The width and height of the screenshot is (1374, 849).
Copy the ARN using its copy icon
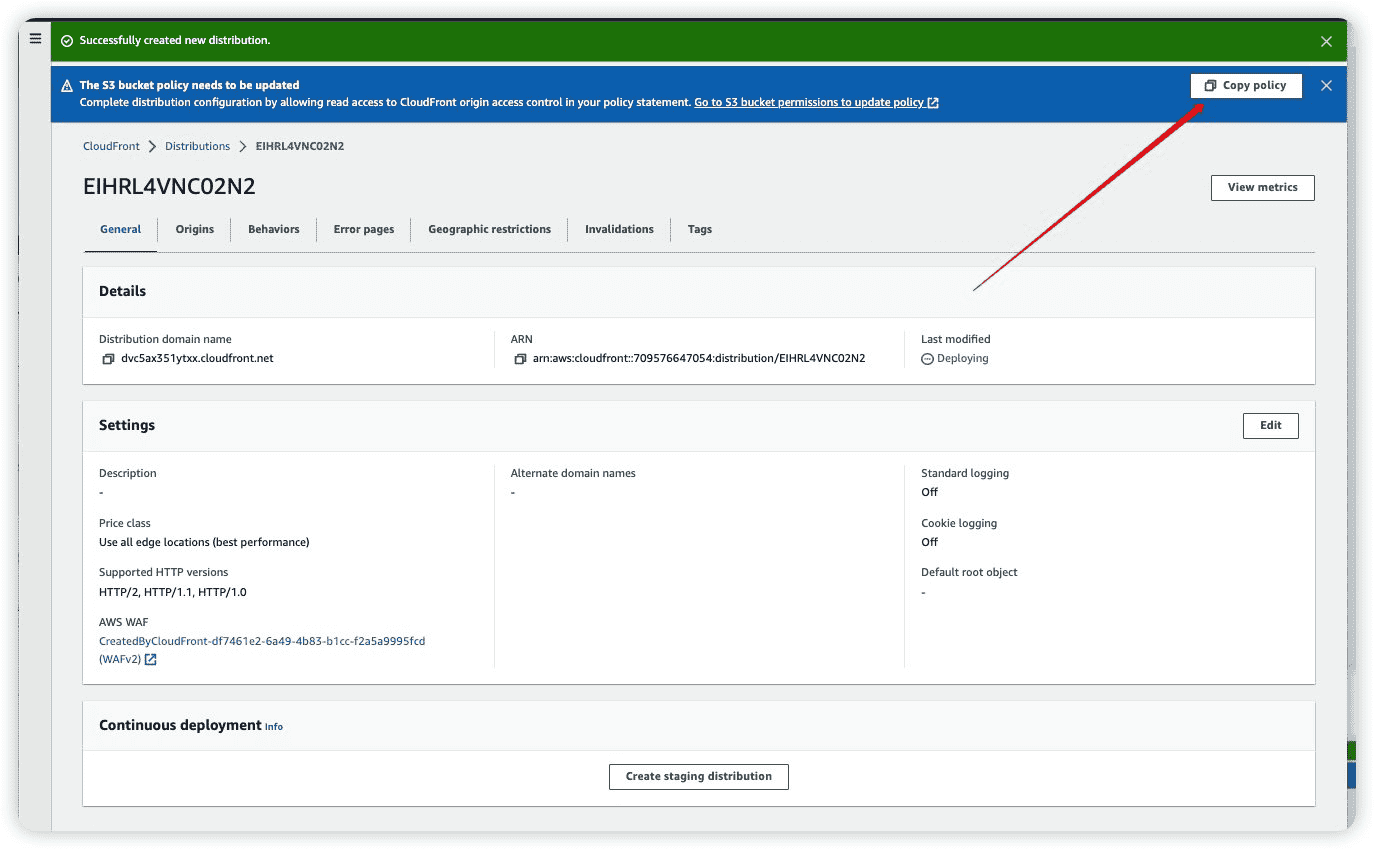click(x=520, y=359)
